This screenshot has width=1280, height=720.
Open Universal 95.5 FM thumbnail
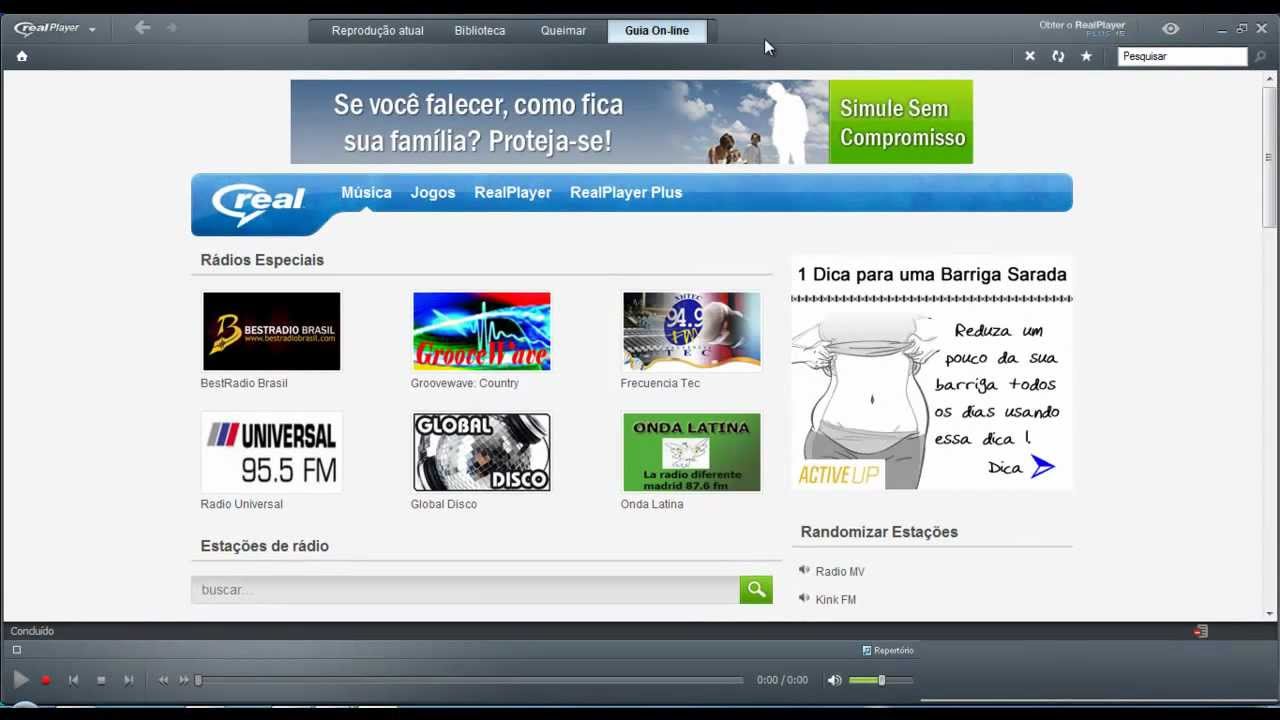click(x=272, y=452)
